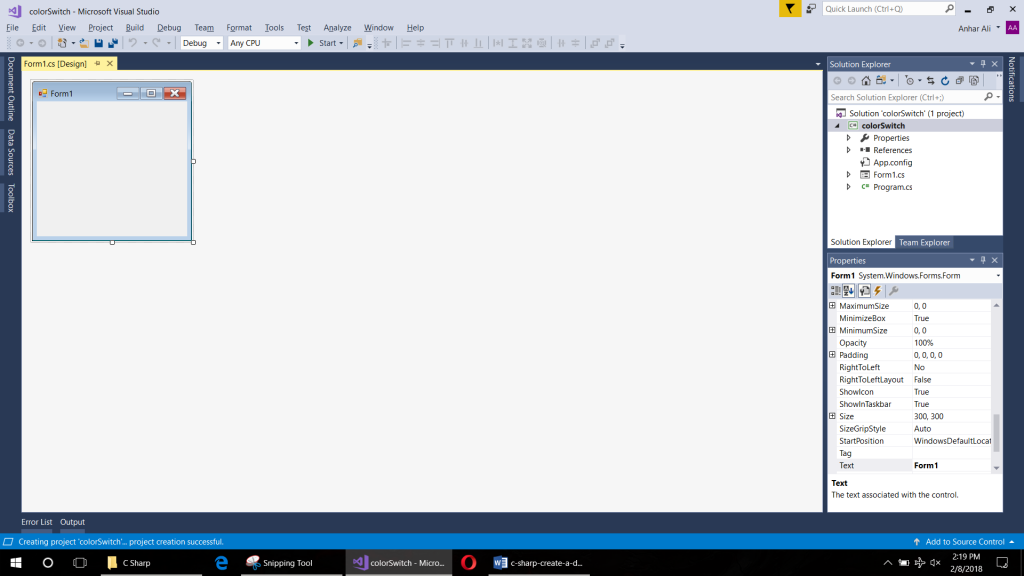Open the Error List panel
The height and width of the screenshot is (576, 1024).
pyautogui.click(x=37, y=521)
